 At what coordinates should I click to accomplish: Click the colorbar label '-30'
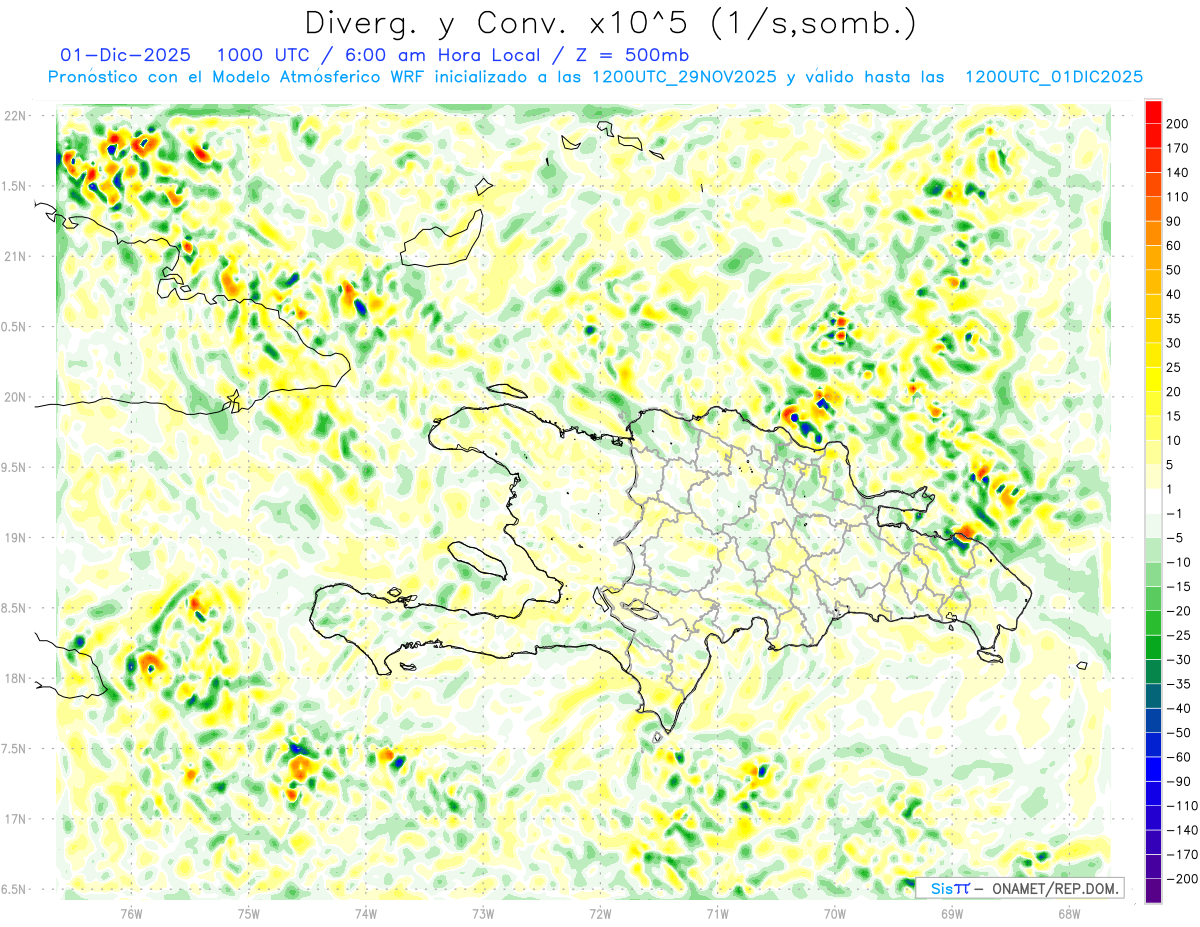point(1180,659)
